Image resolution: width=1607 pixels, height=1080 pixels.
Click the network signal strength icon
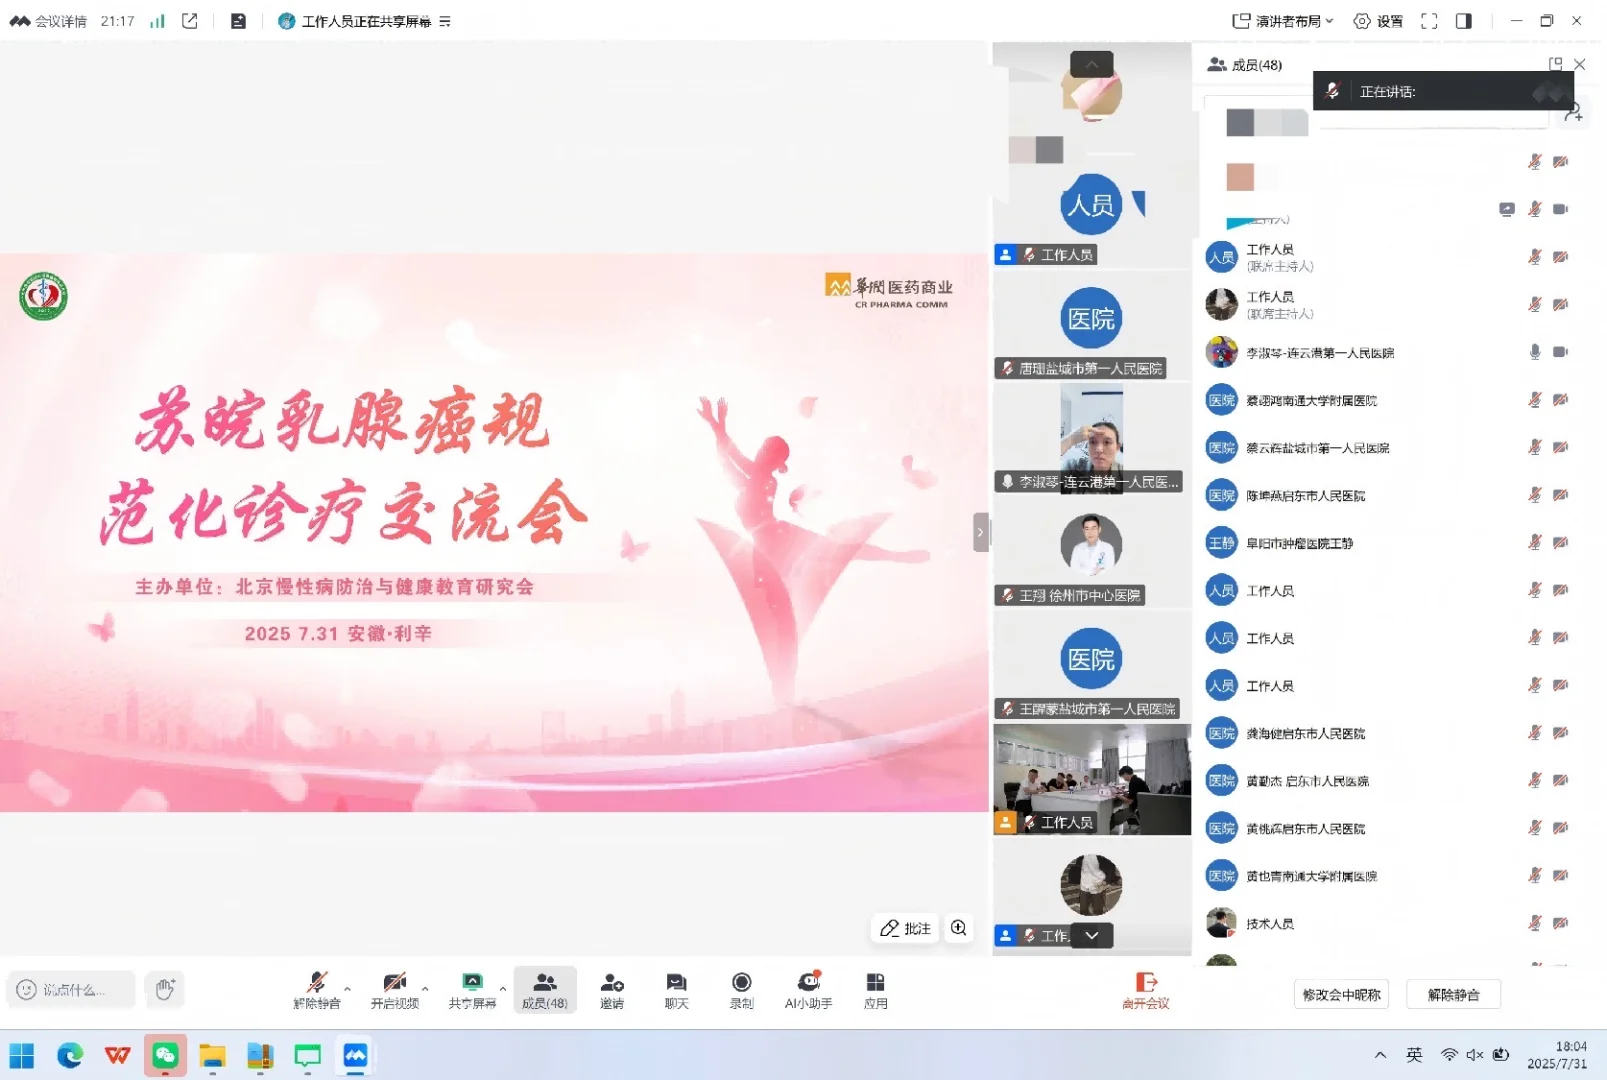click(x=157, y=21)
